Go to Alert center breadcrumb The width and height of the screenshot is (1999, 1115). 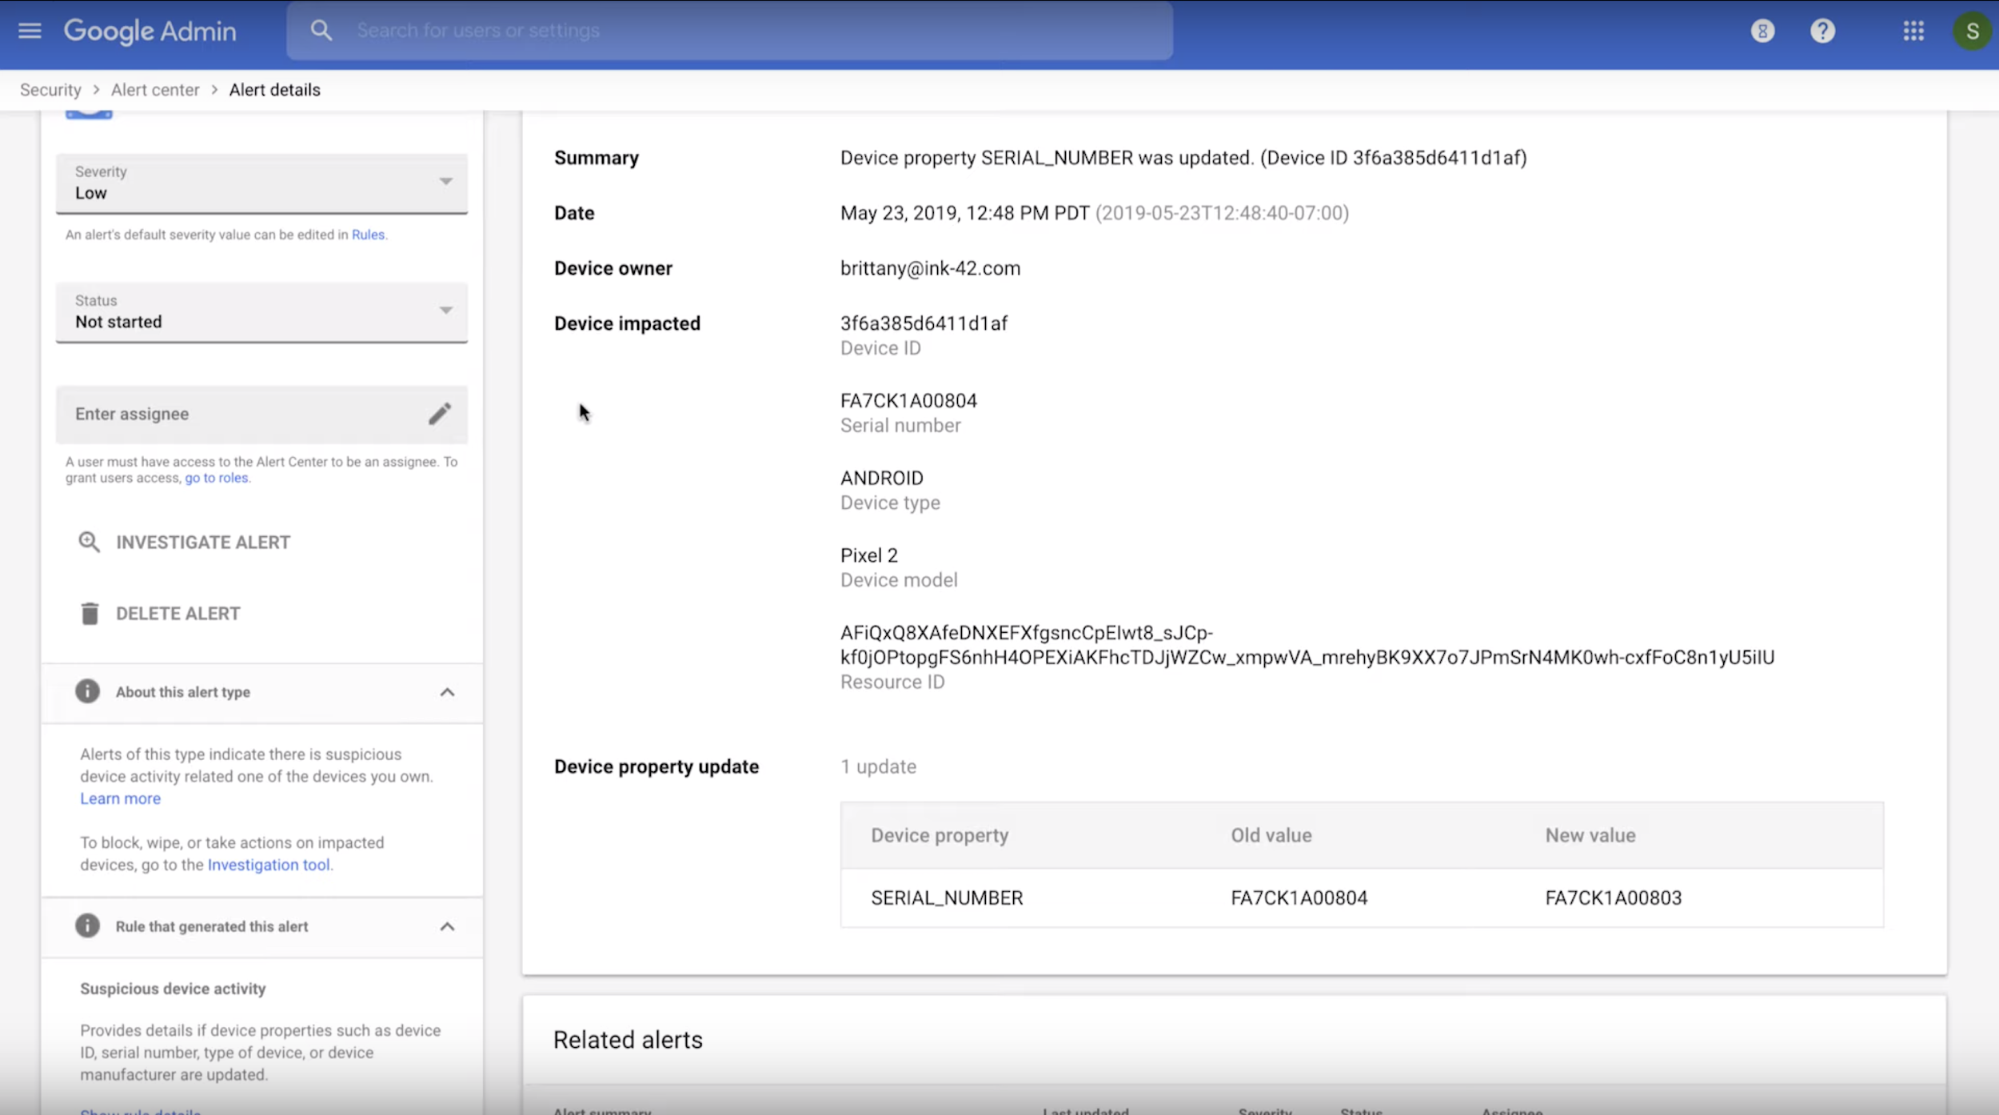155,90
